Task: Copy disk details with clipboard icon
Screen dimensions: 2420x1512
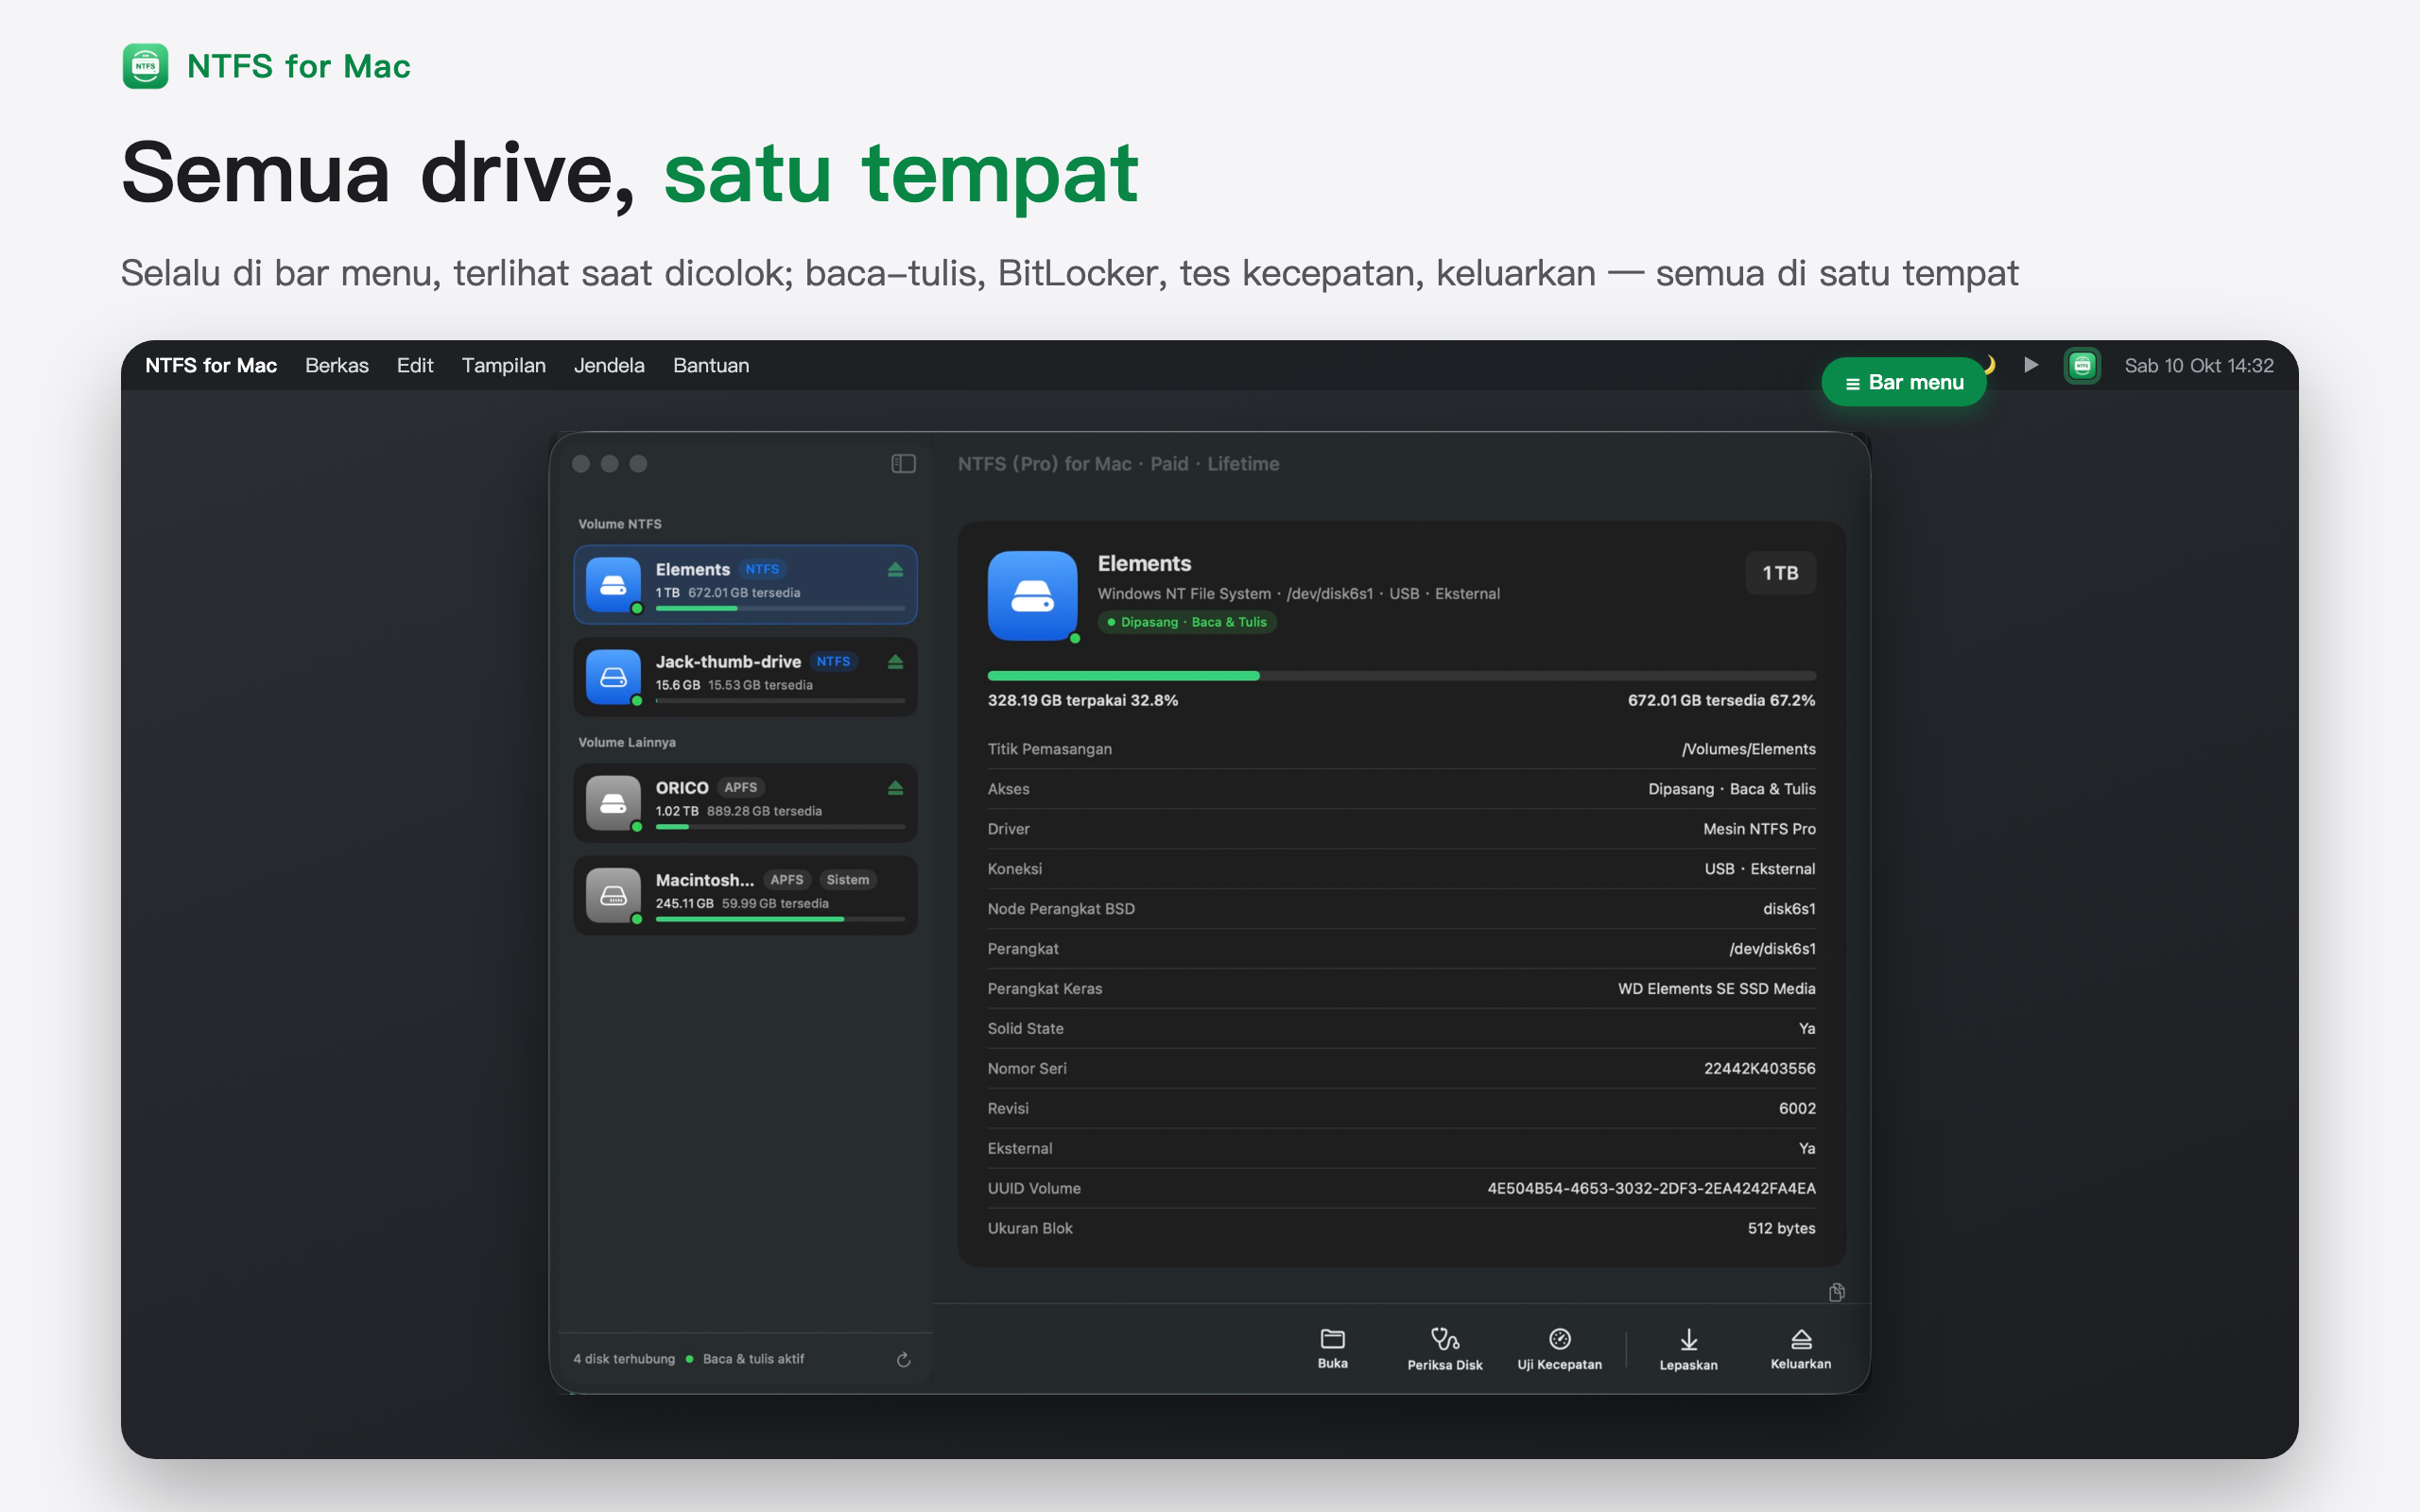Action: click(x=1836, y=1292)
